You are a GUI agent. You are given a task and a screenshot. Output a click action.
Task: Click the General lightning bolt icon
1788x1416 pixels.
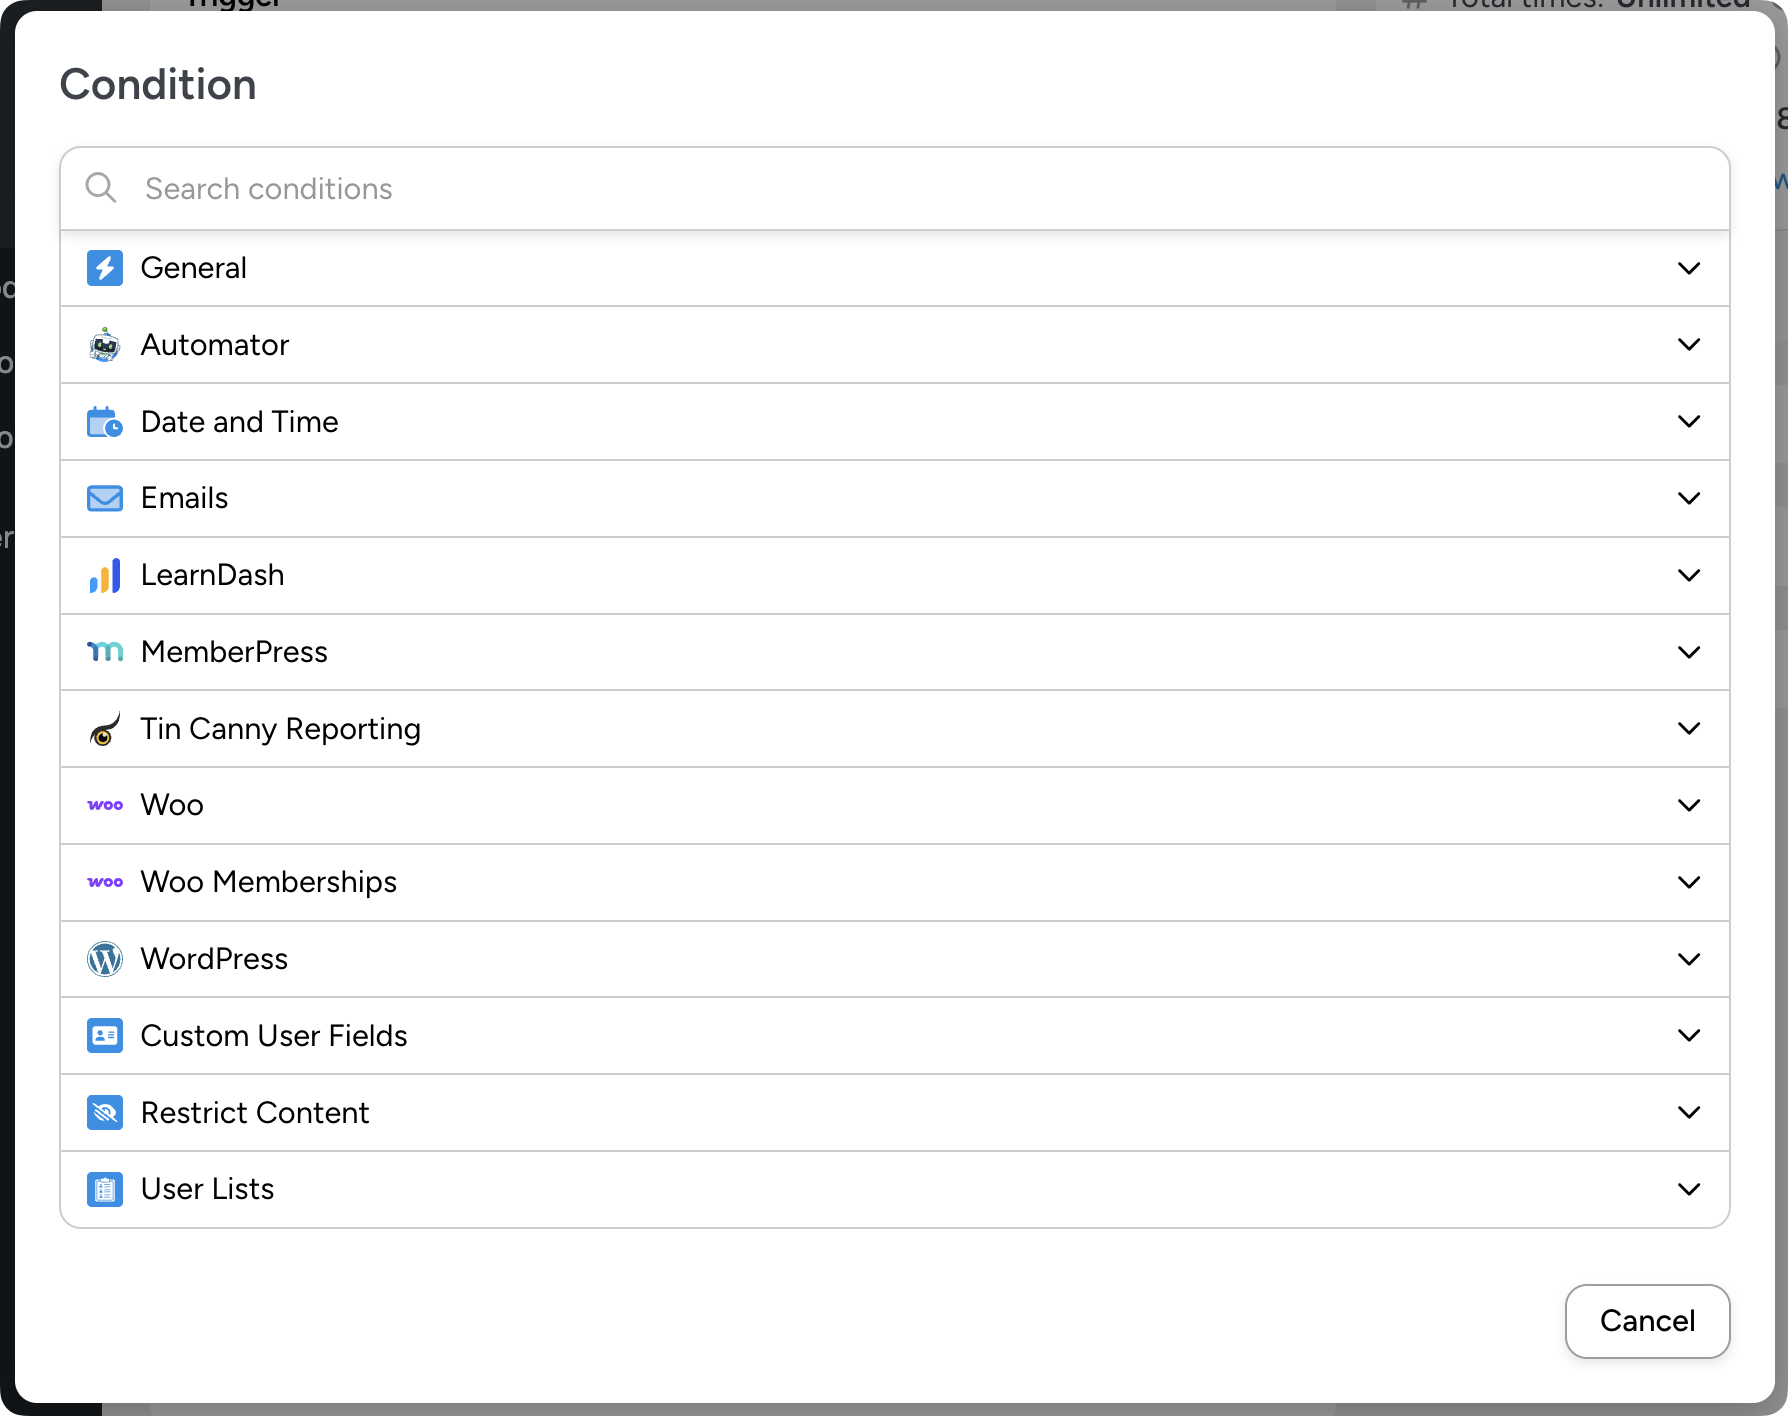105,268
